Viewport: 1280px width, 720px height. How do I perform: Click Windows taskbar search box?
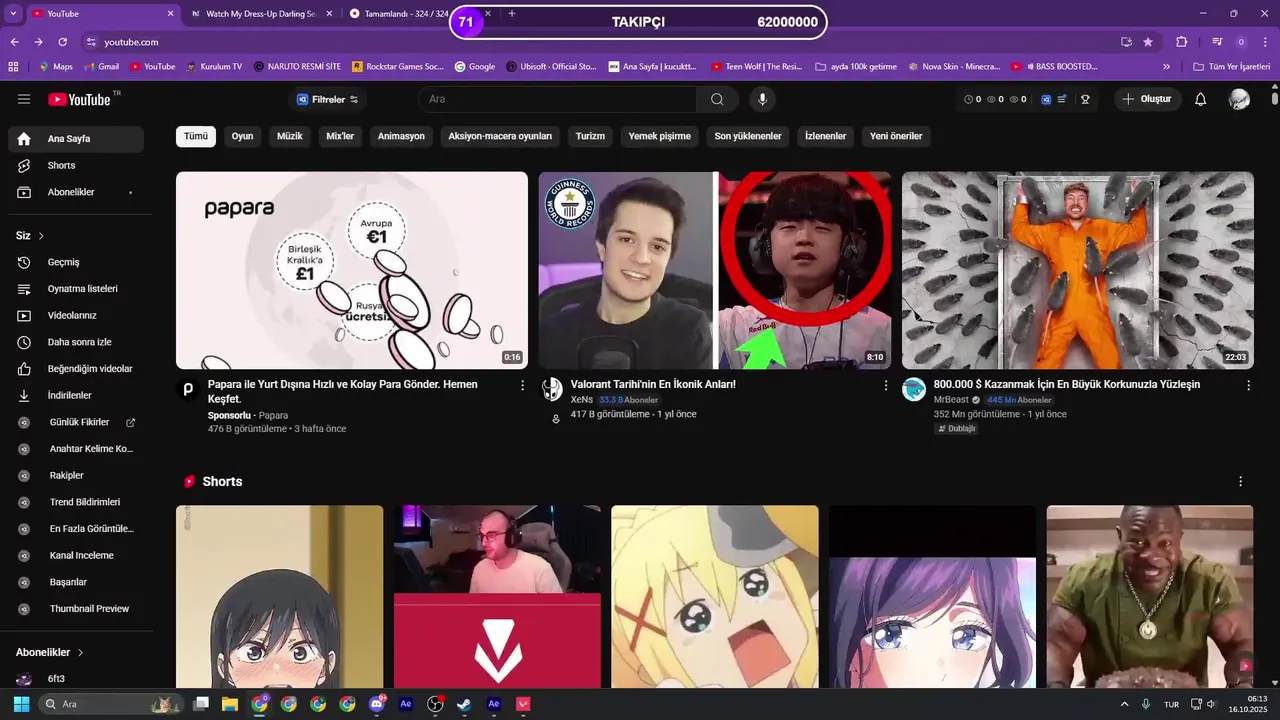click(x=111, y=704)
